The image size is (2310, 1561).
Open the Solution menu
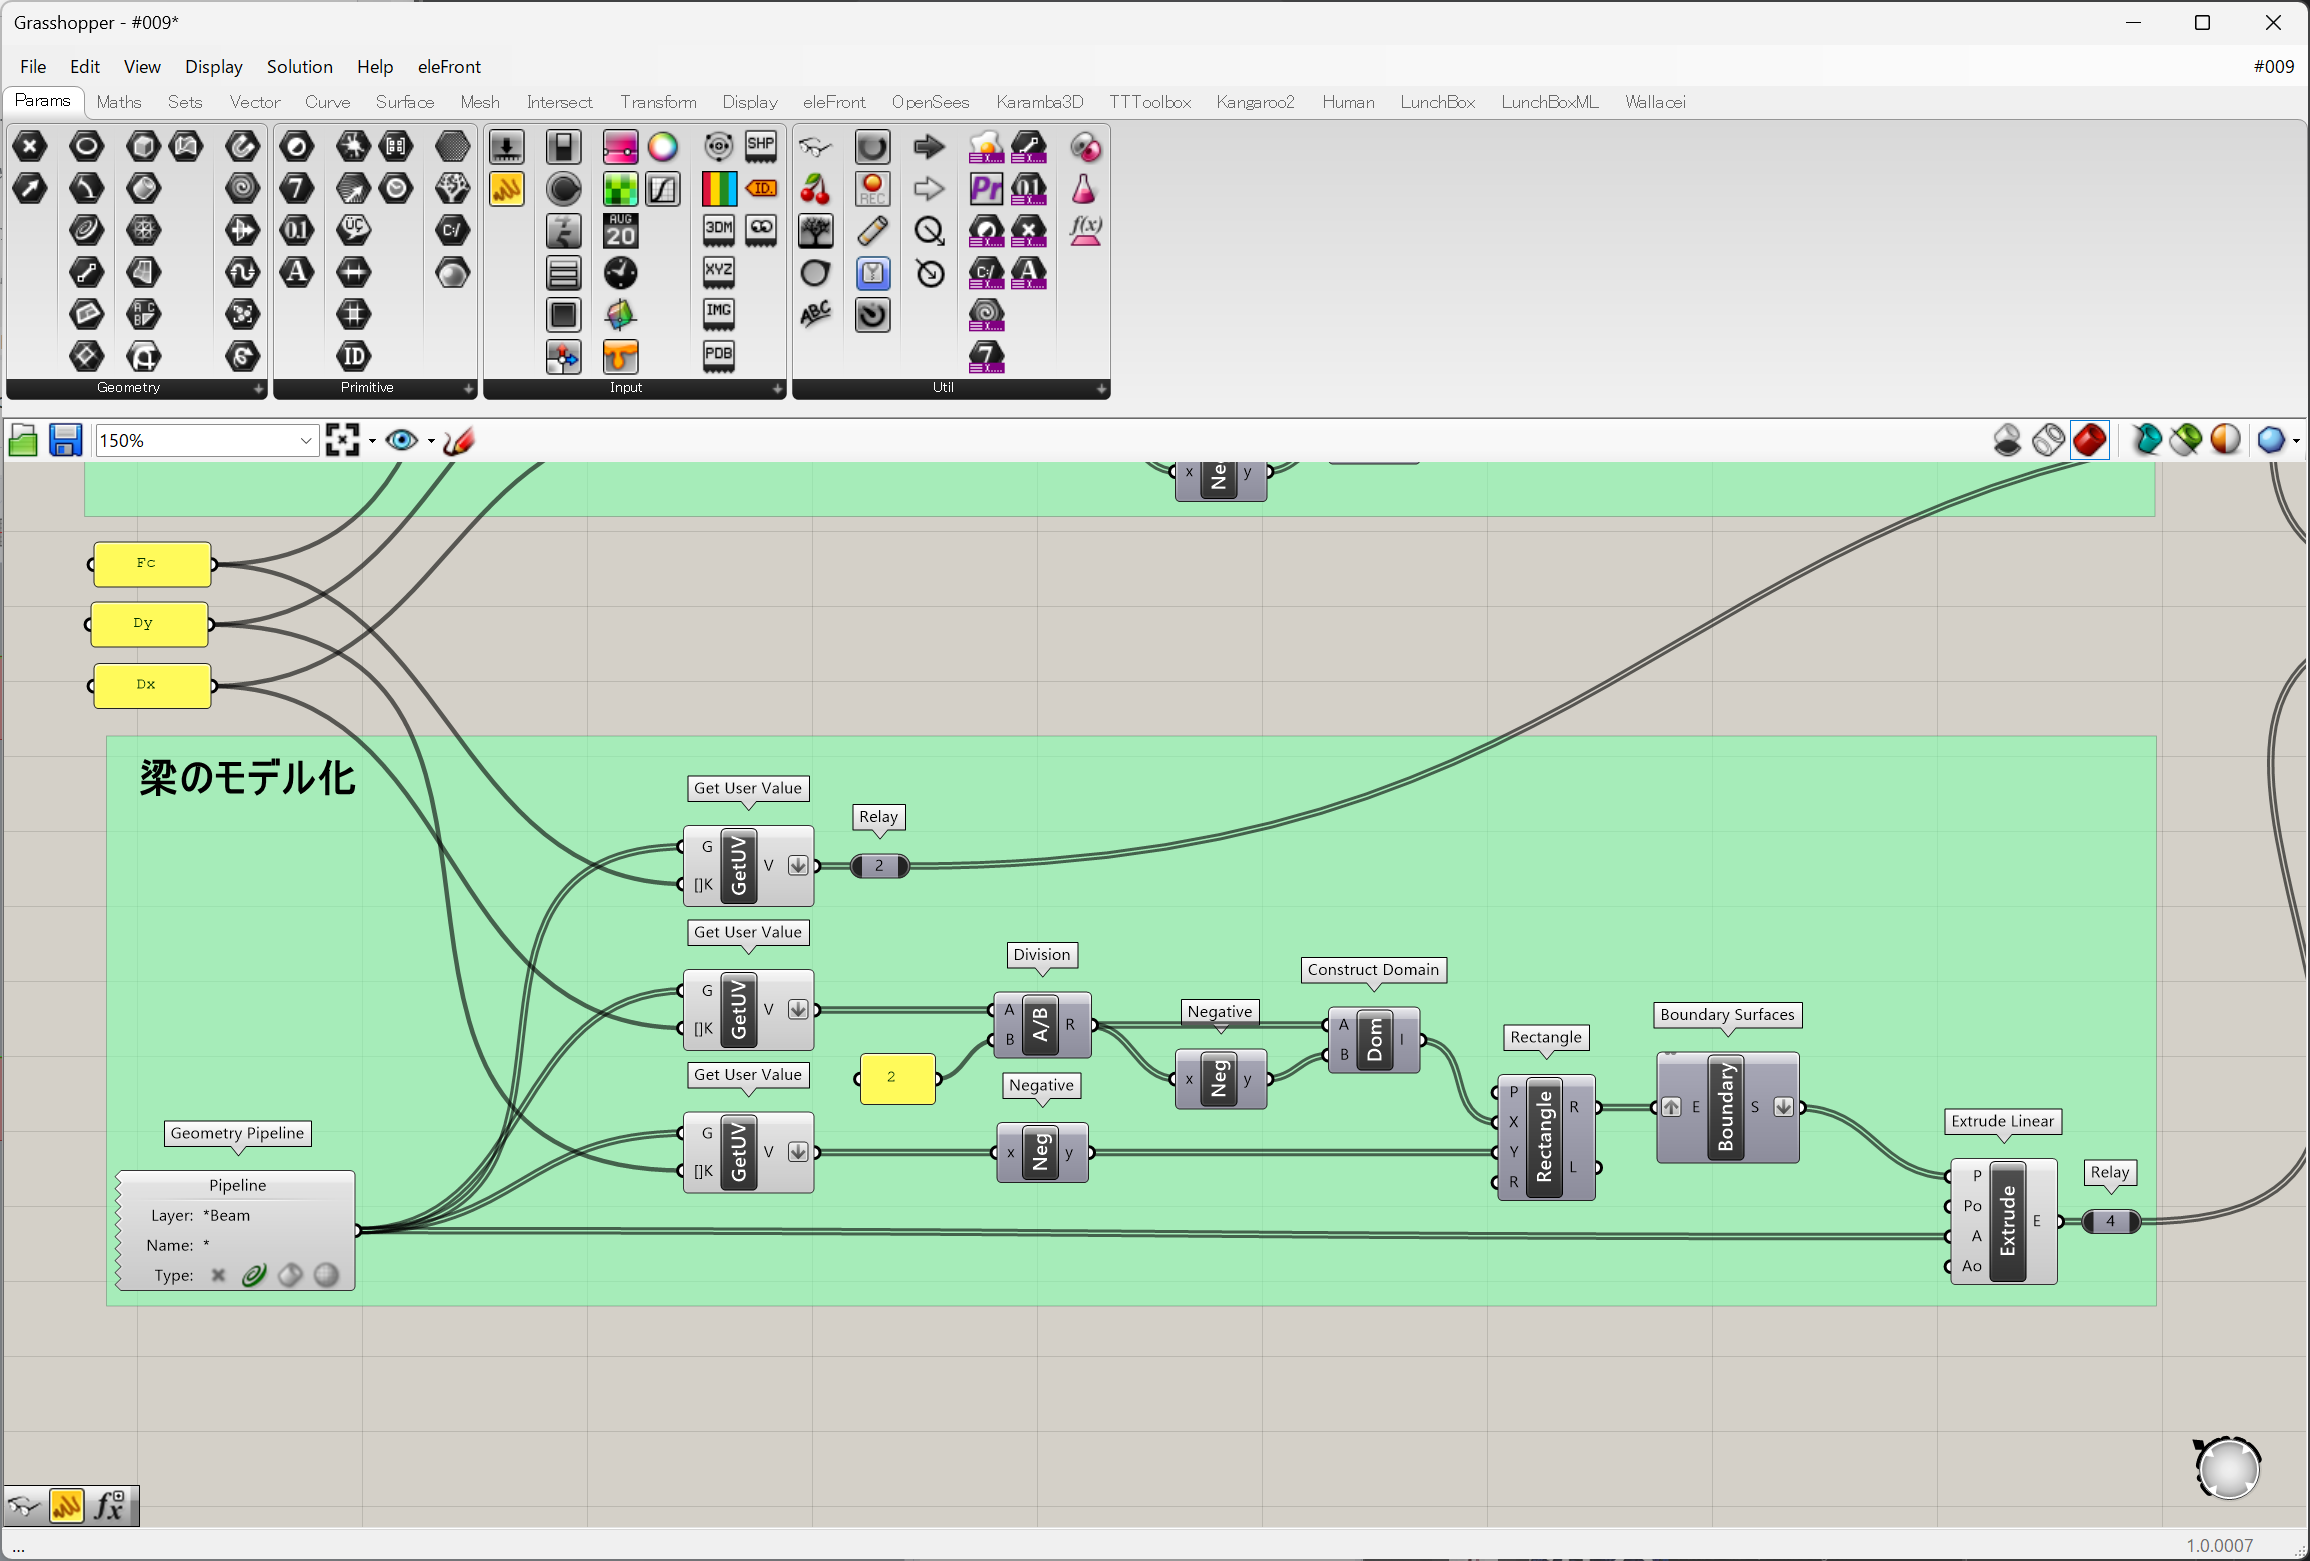point(299,67)
